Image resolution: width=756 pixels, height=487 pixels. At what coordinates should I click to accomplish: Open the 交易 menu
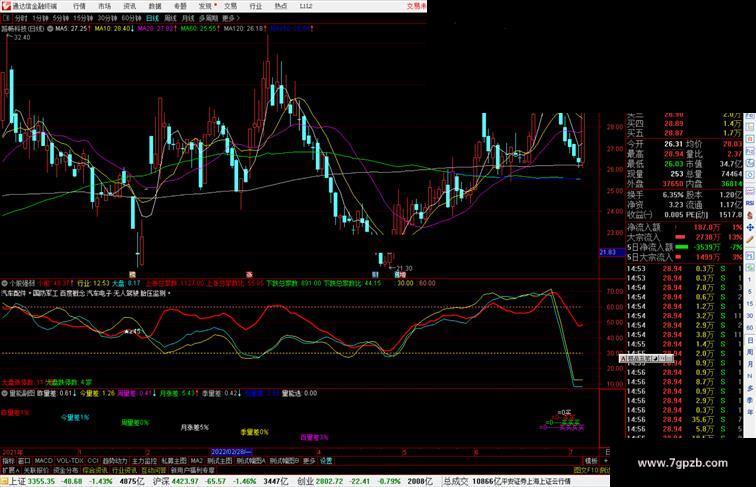(230, 6)
